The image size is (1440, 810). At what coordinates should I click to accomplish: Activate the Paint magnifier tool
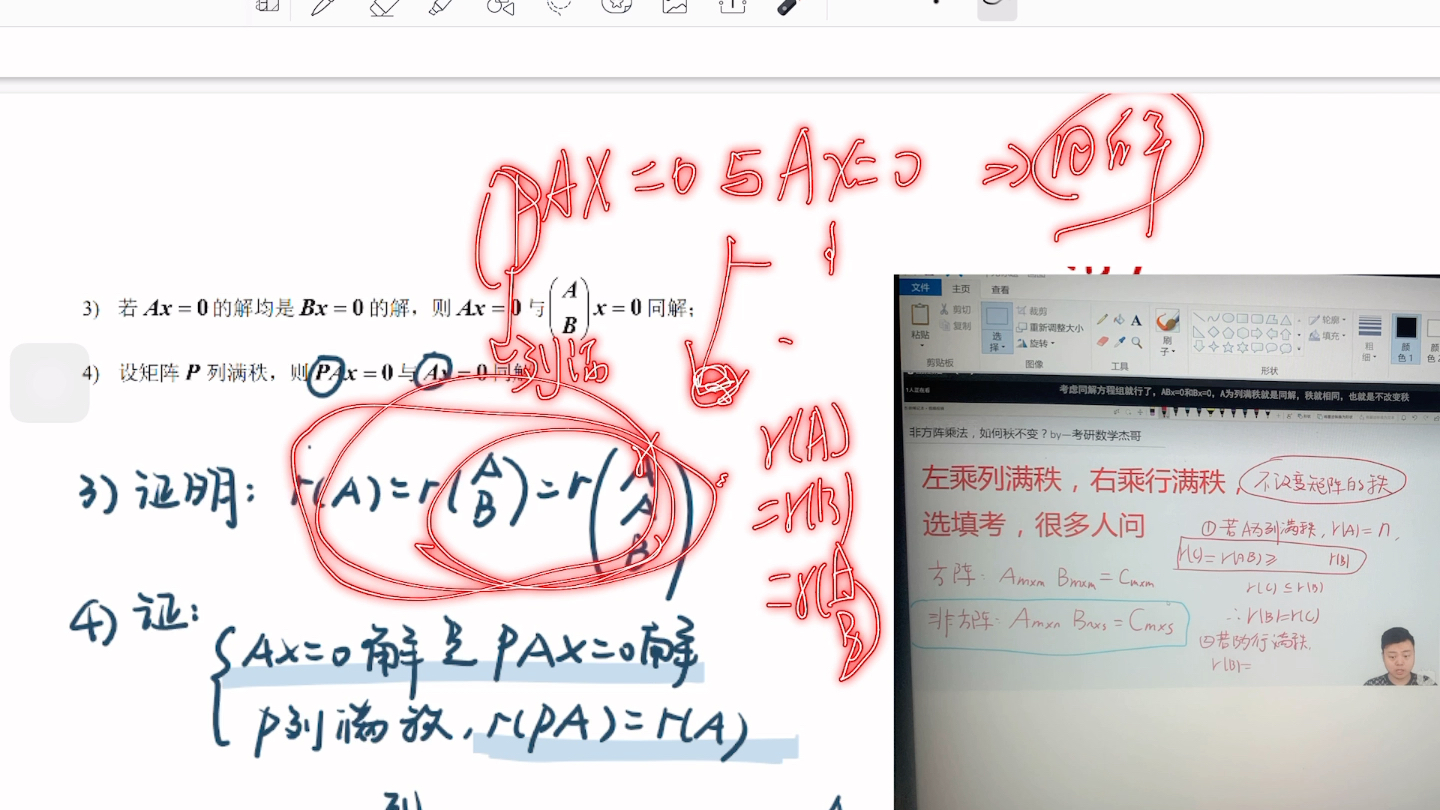(x=1137, y=342)
